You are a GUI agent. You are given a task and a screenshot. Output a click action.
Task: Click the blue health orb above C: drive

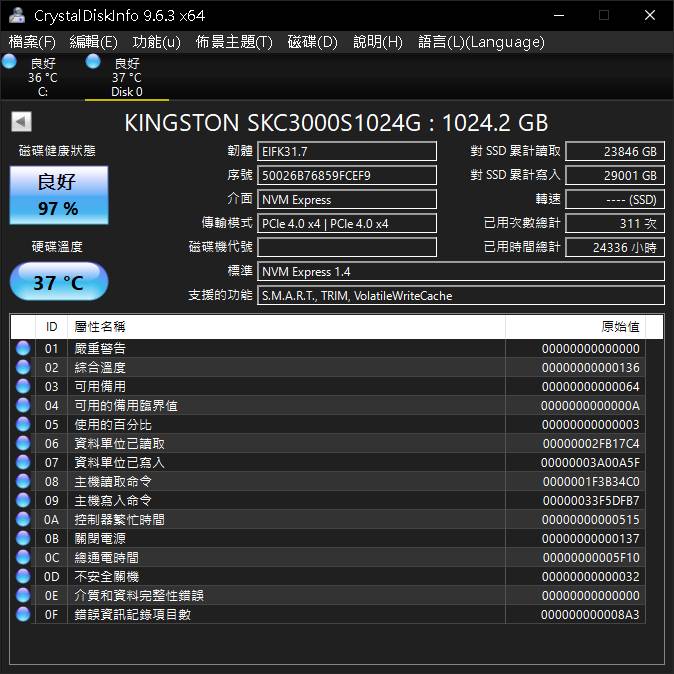(9, 61)
